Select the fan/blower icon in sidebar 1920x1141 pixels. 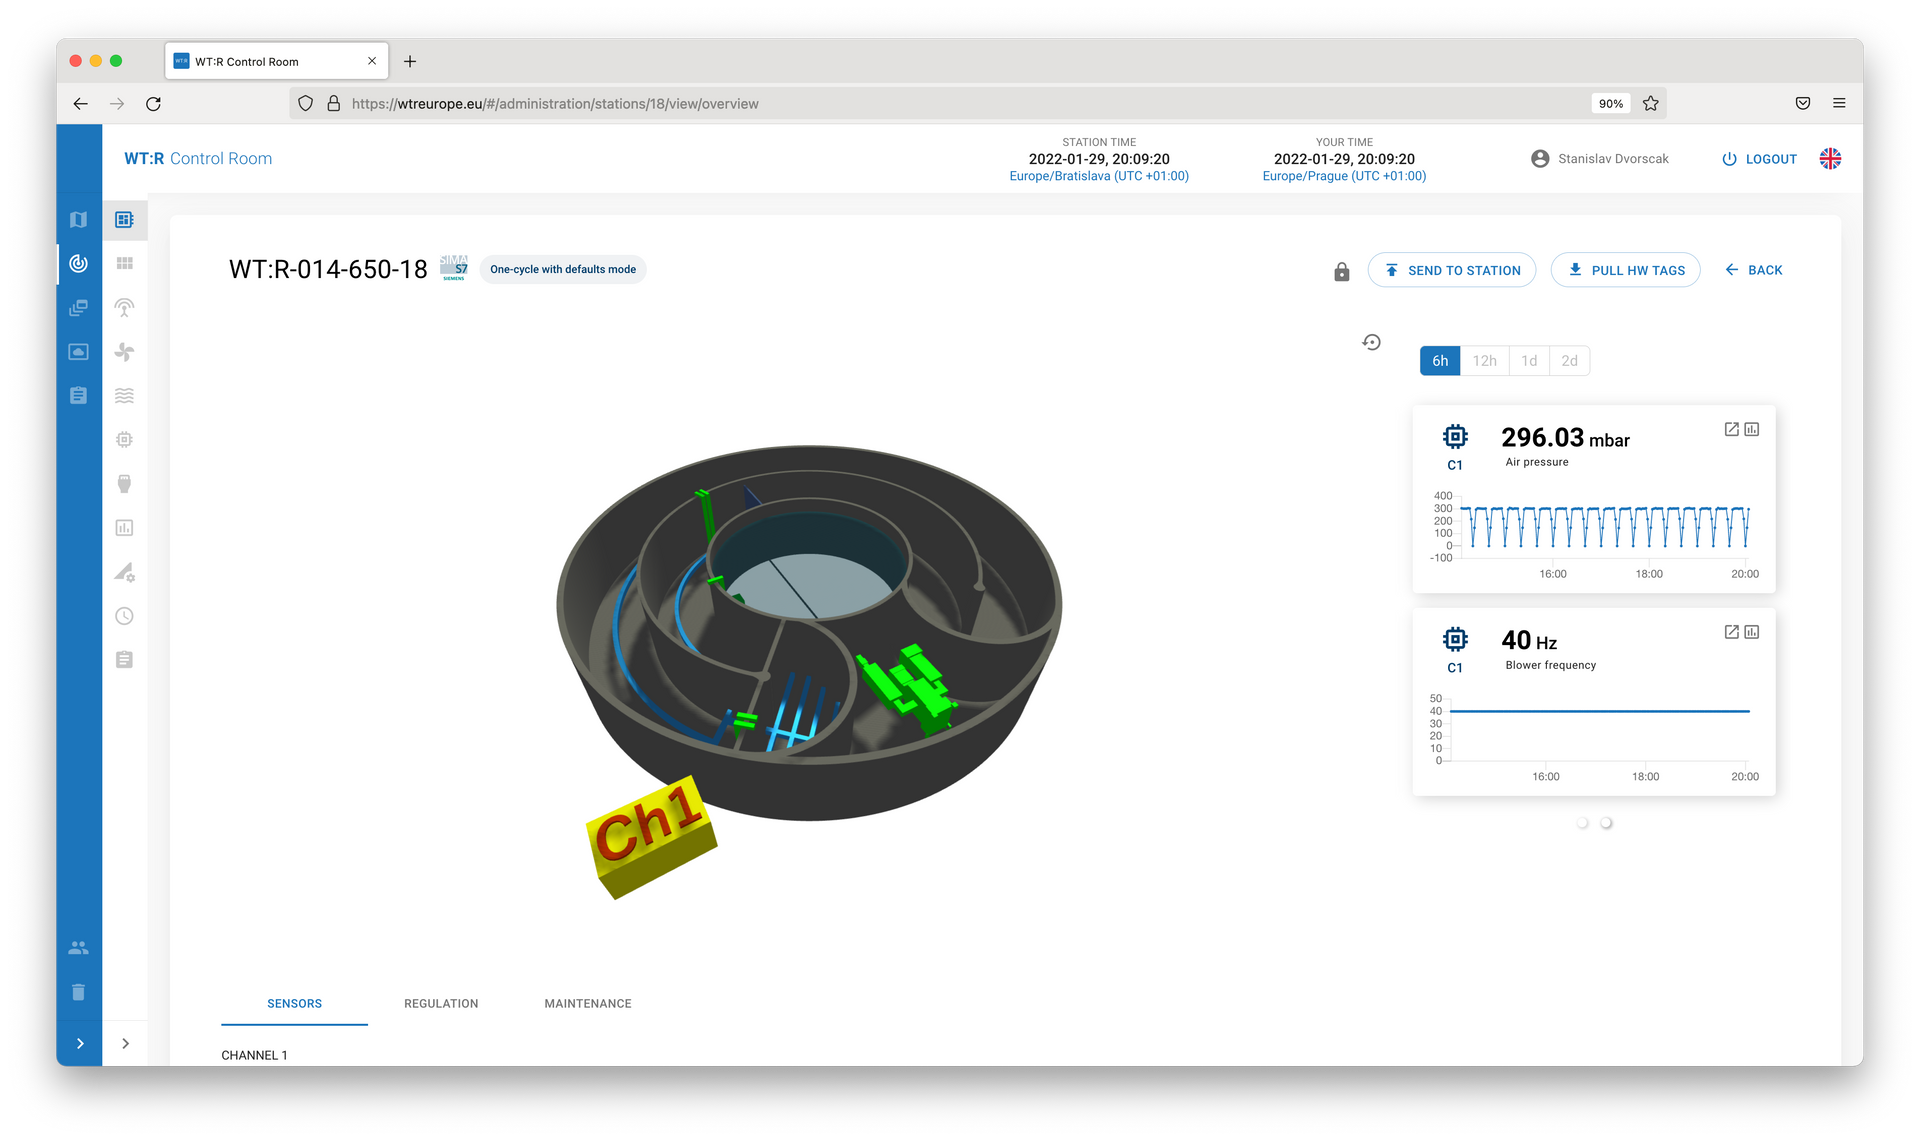[x=124, y=352]
